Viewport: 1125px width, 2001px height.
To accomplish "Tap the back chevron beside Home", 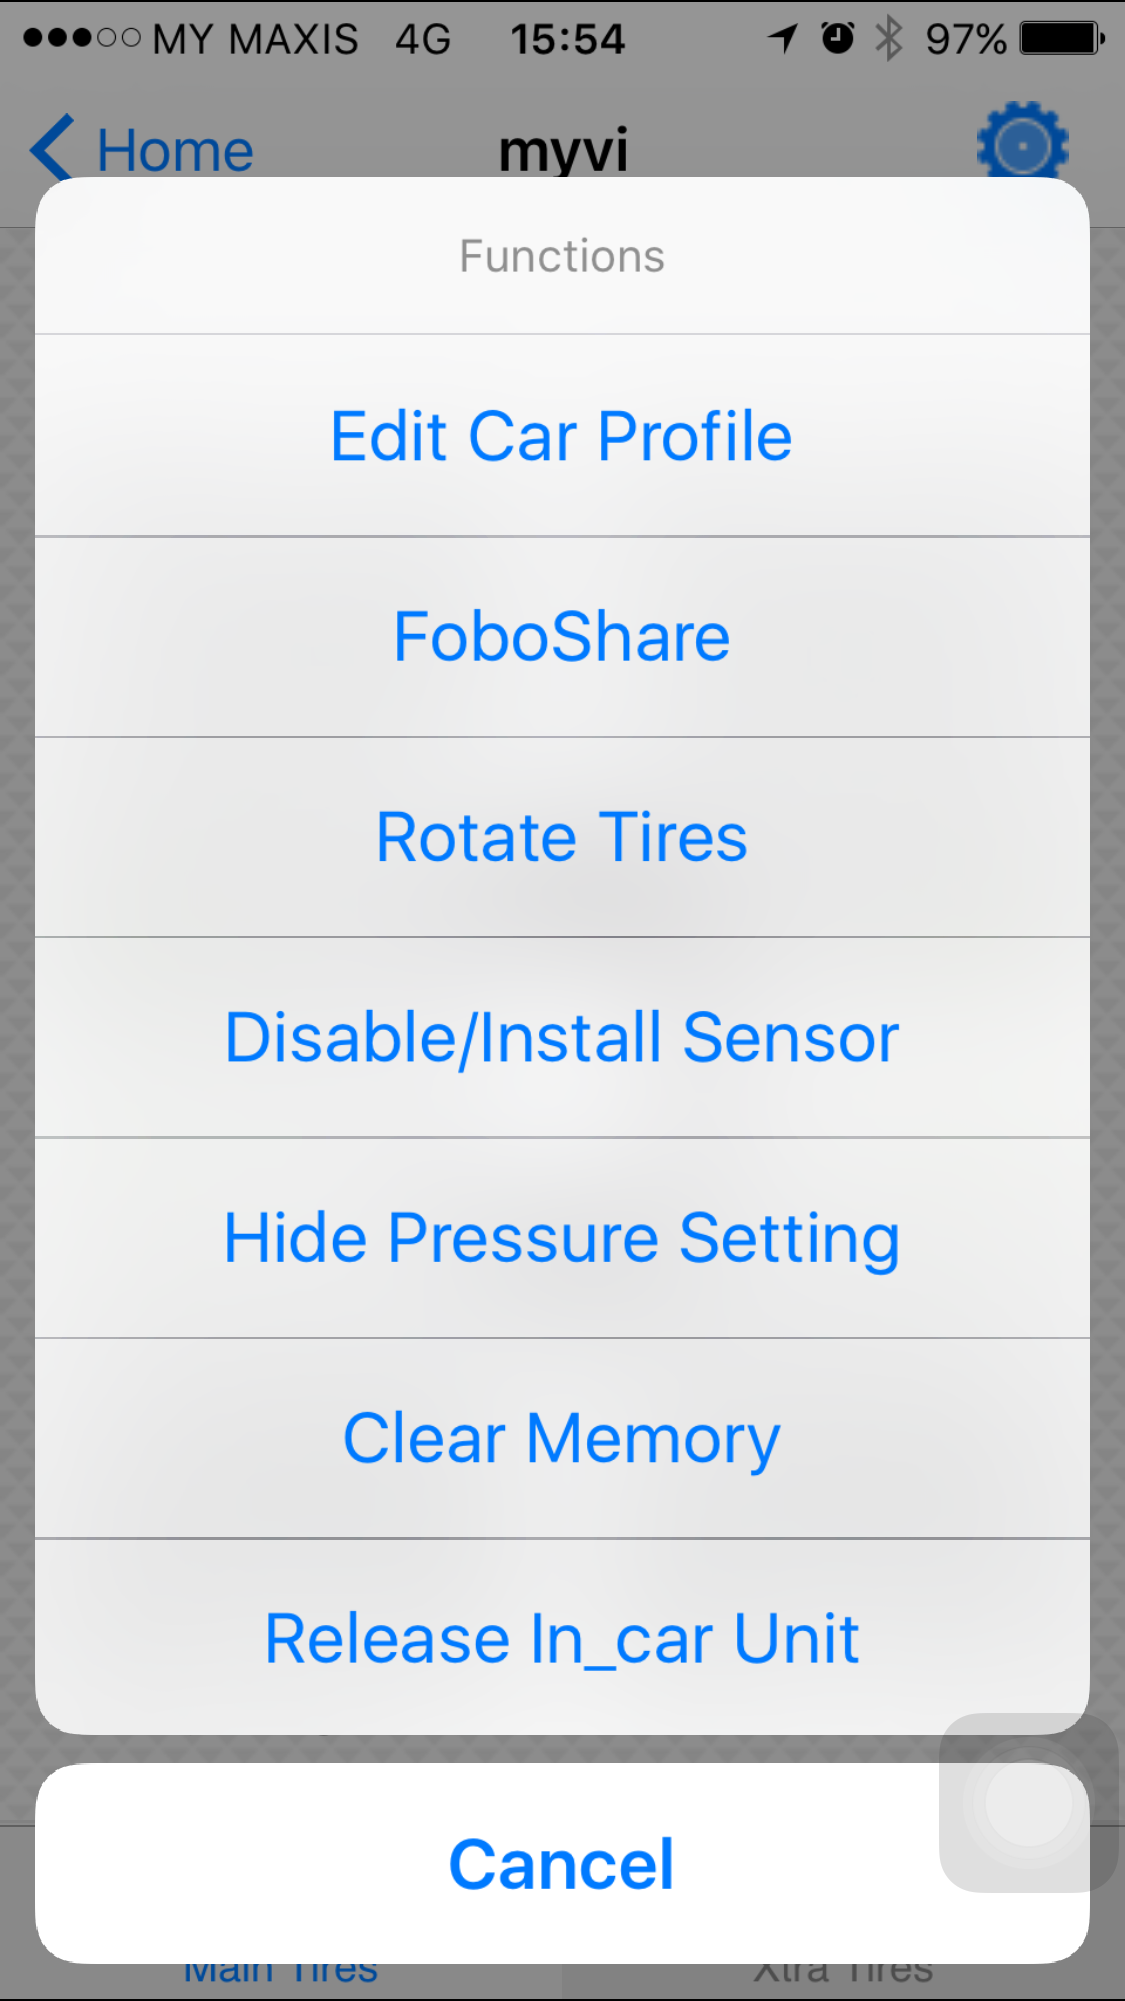I will coord(52,147).
